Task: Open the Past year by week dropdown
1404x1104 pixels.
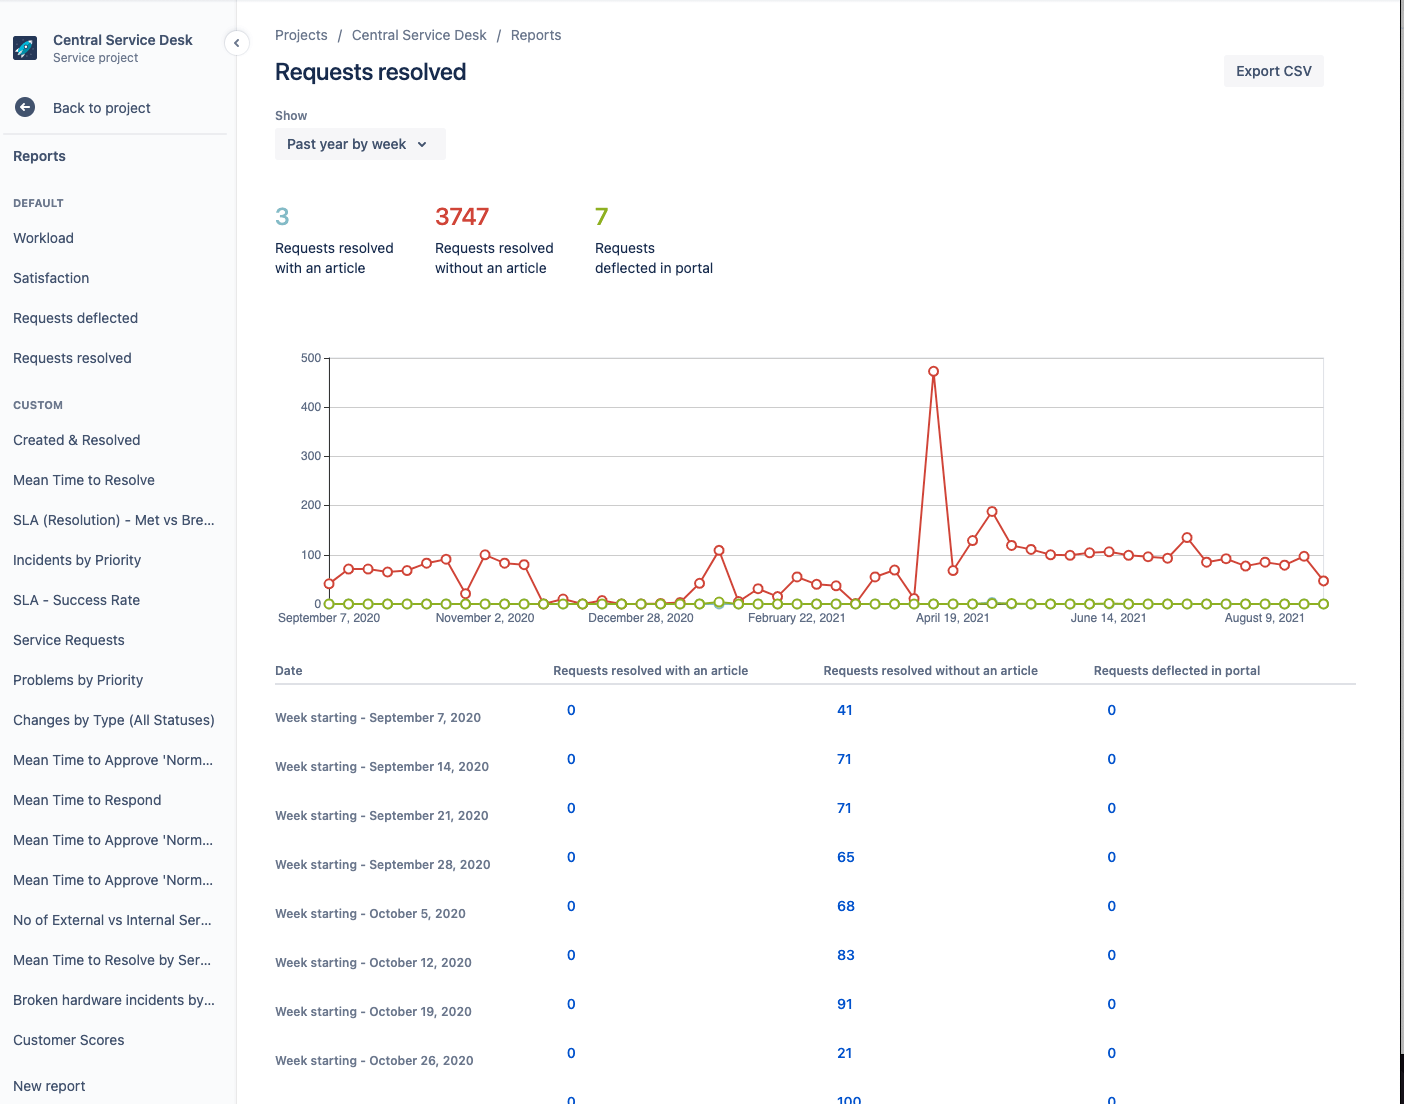Action: coord(359,144)
